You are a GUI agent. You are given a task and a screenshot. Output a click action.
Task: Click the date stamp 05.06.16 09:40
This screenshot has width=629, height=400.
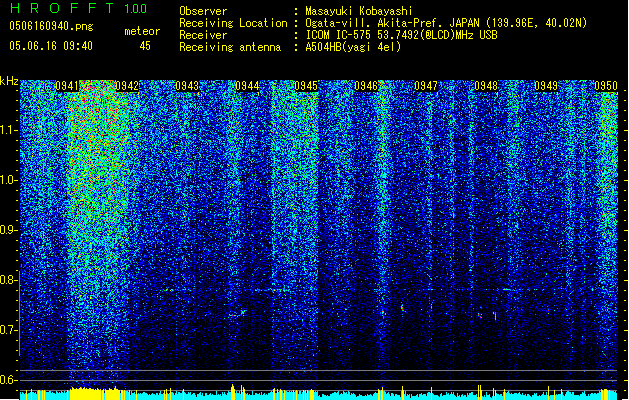51,46
